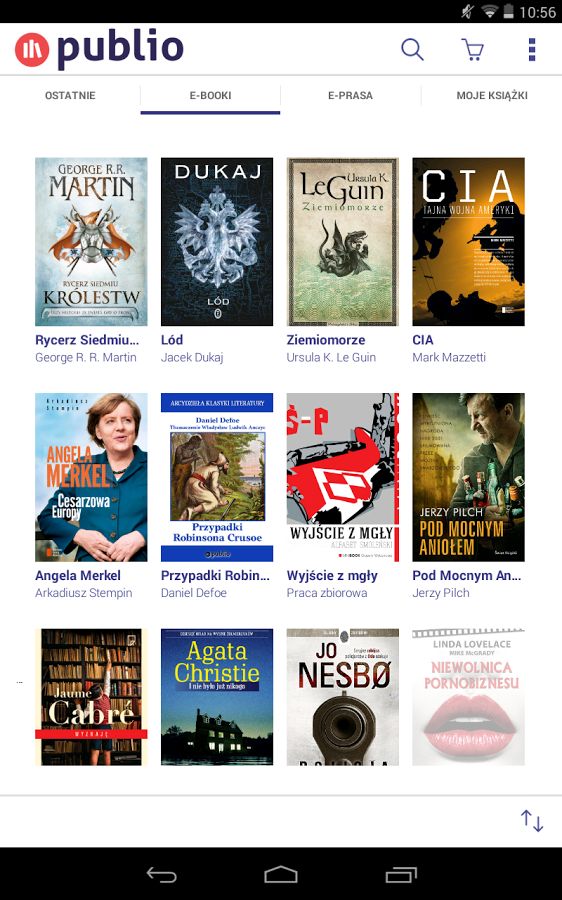Switch to the E-prasa tab
Viewport: 562px width, 900px height.
pos(350,95)
